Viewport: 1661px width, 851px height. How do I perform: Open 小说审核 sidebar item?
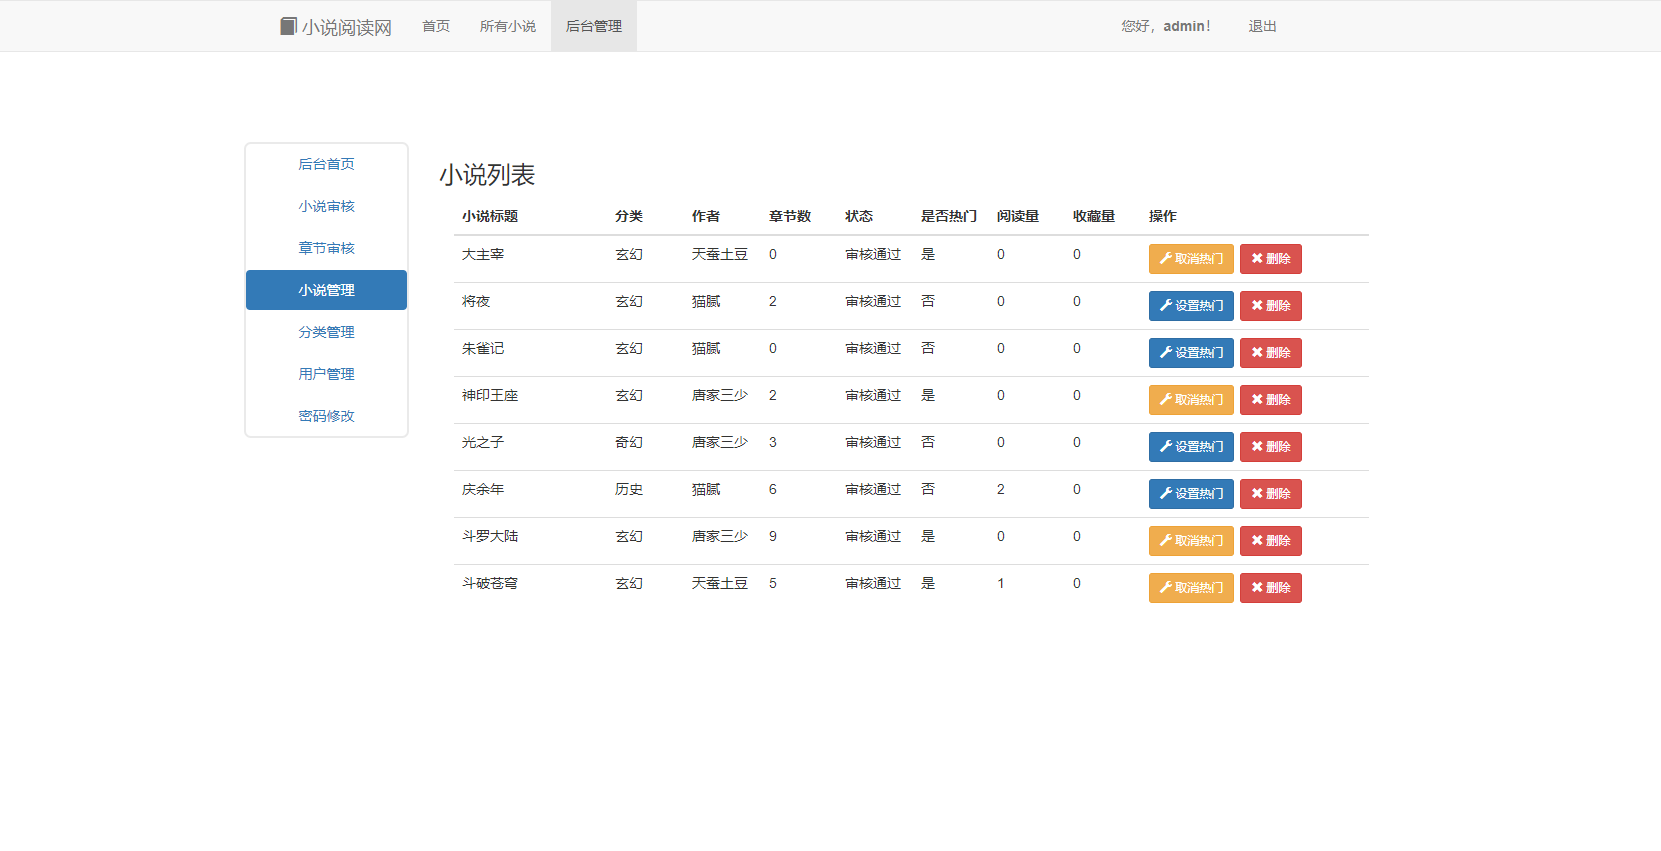[326, 206]
